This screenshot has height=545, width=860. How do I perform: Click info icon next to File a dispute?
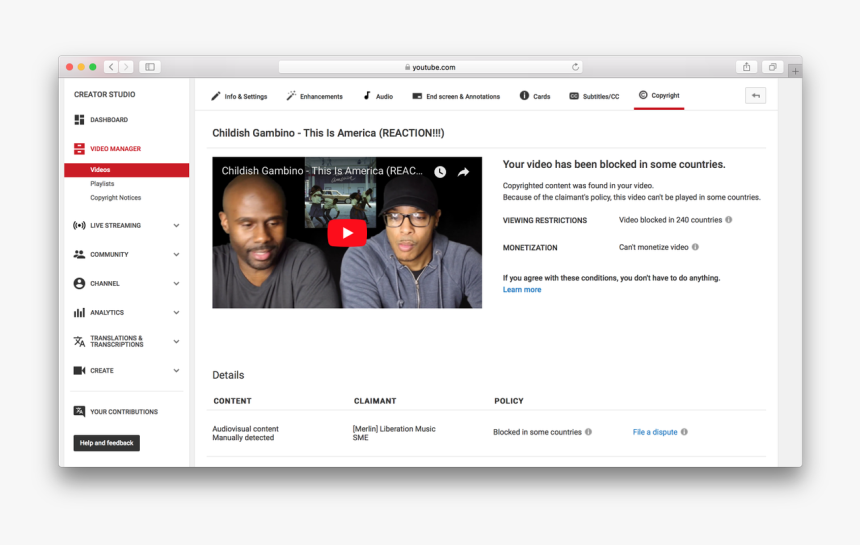(684, 432)
